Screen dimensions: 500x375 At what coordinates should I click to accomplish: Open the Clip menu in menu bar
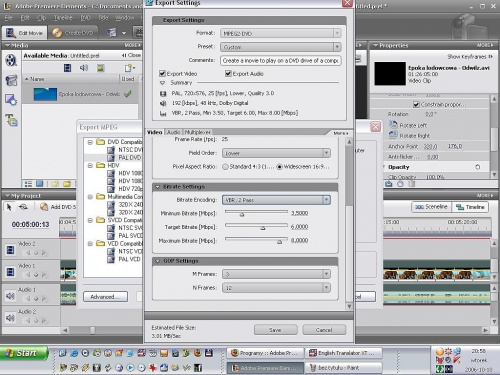point(41,18)
